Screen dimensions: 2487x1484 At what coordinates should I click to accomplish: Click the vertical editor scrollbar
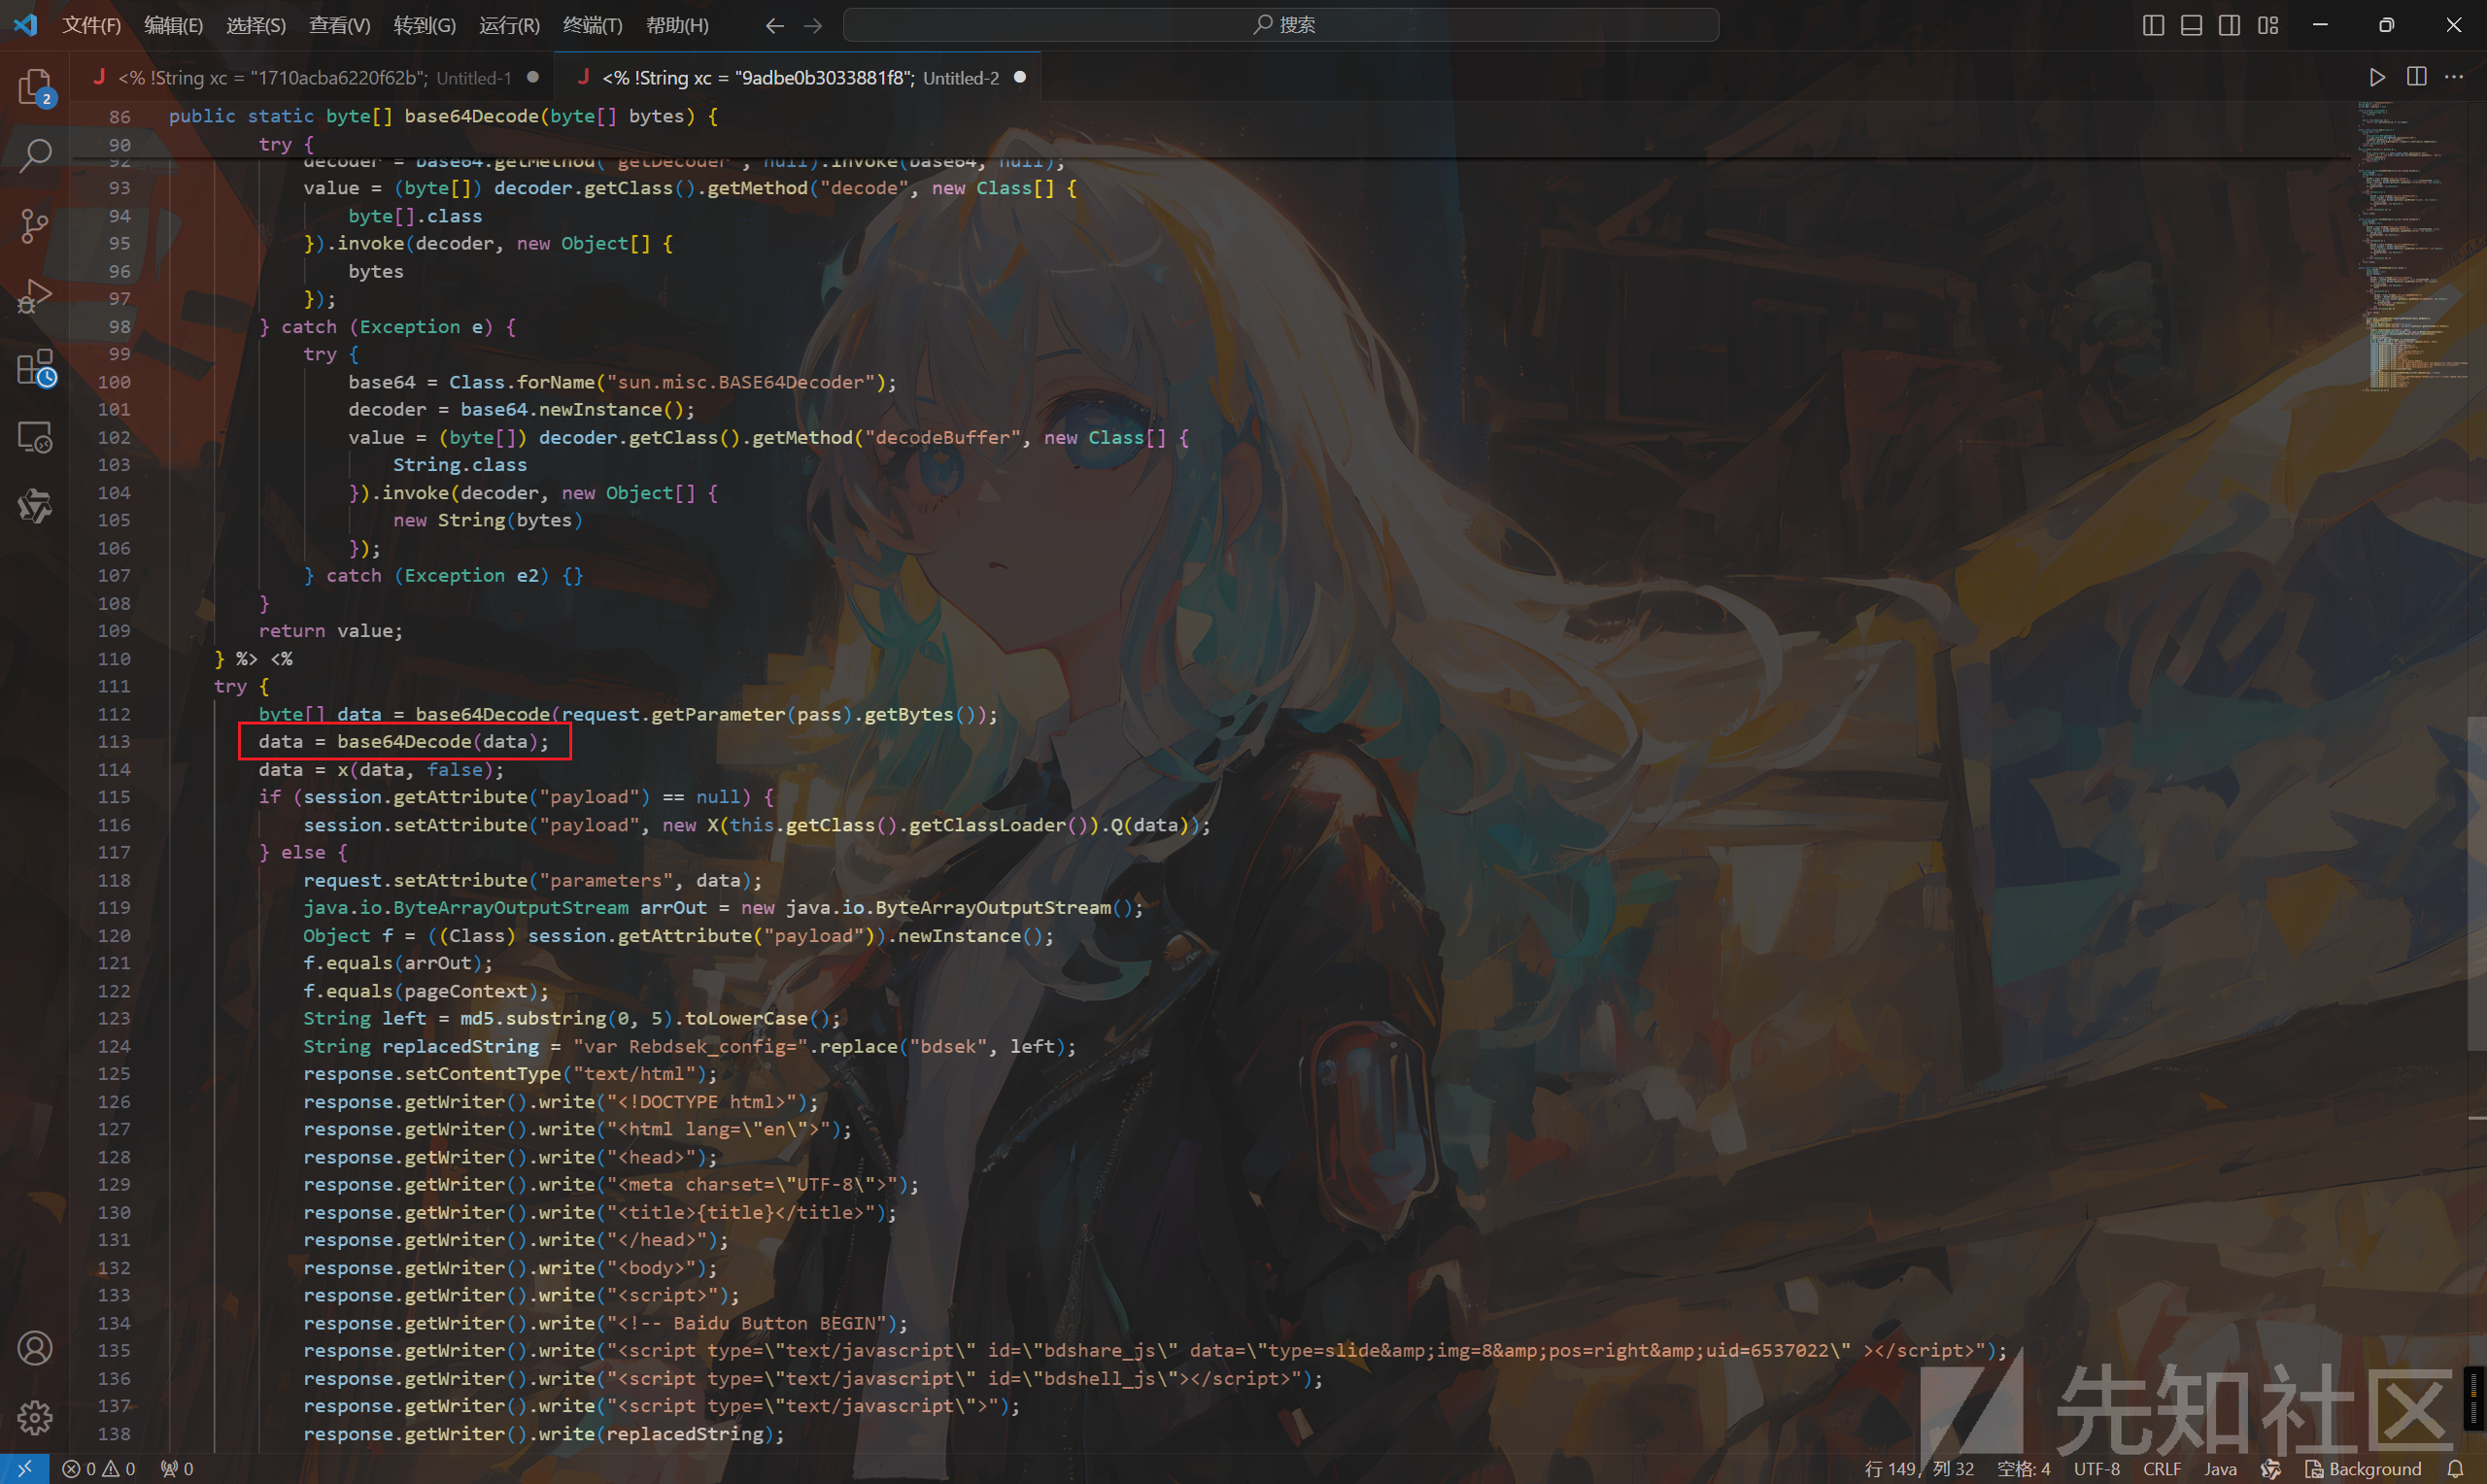2478,884
